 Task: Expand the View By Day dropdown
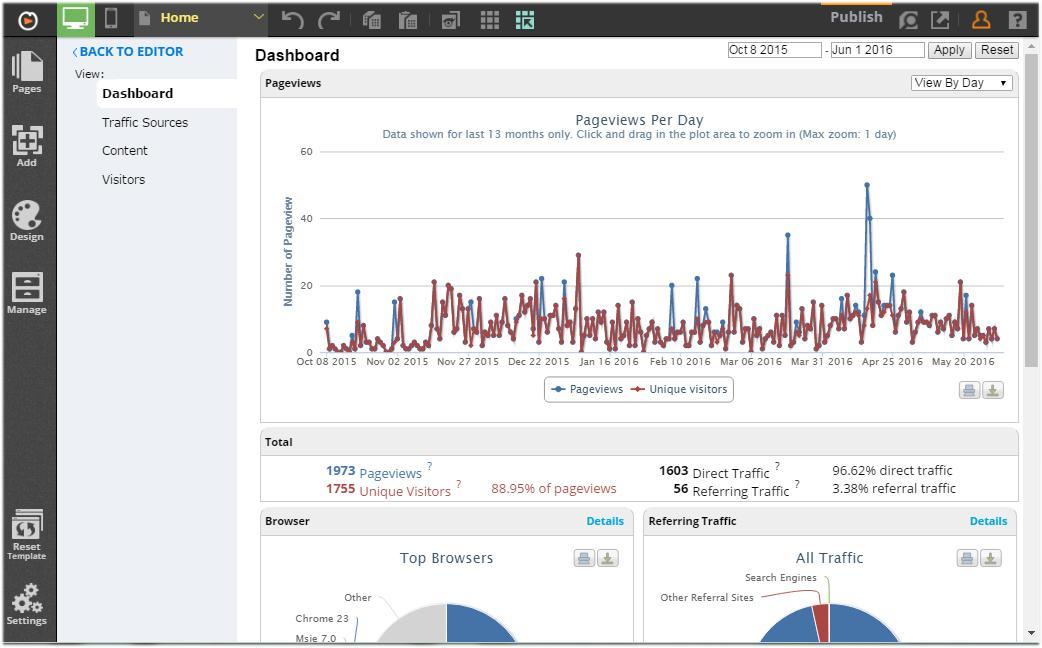(x=962, y=83)
